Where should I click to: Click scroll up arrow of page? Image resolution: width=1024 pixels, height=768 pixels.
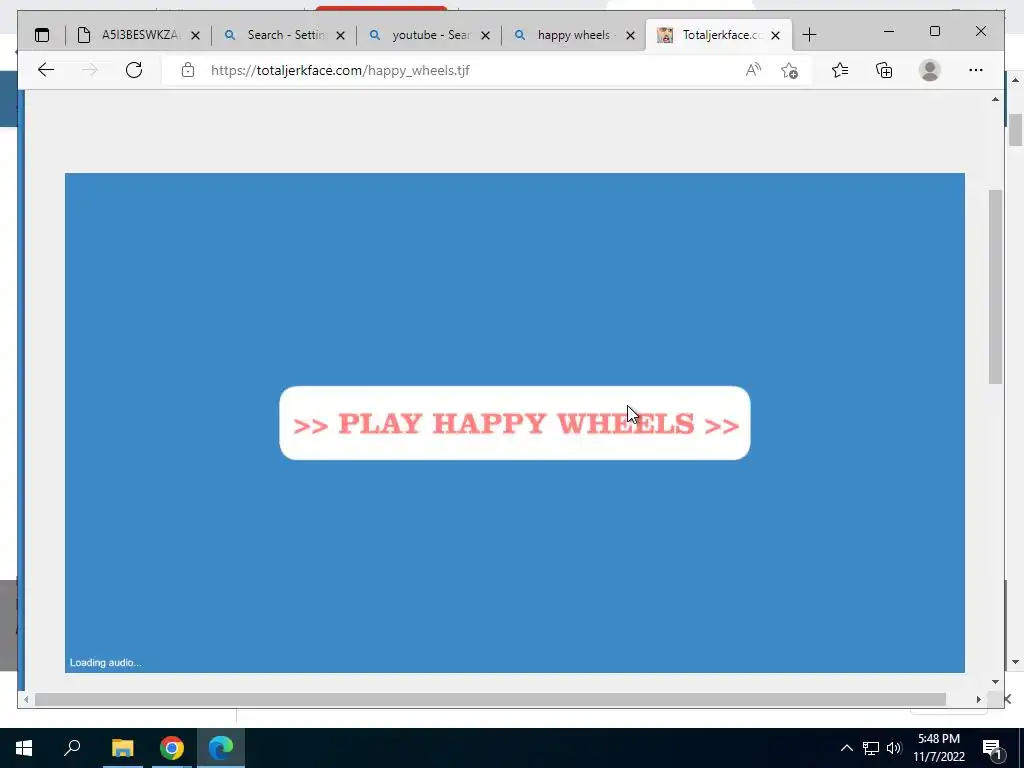[995, 99]
